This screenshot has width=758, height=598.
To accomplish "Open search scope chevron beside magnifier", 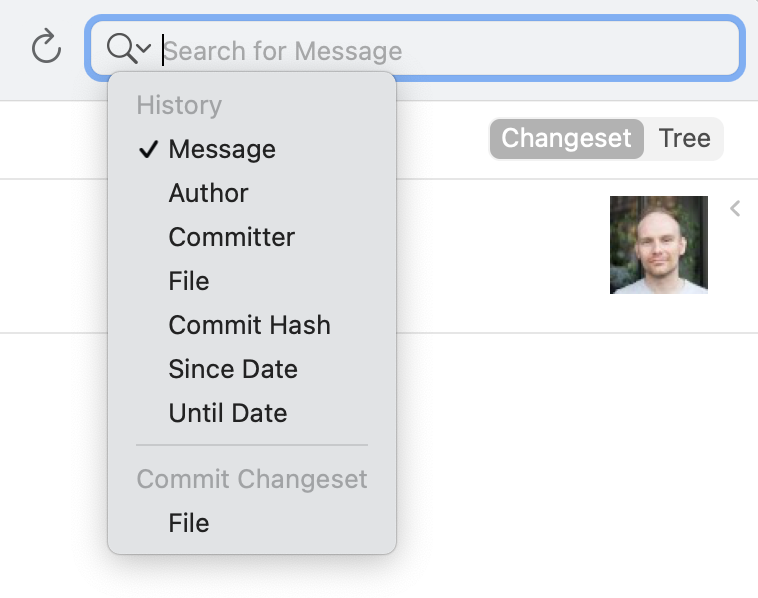I will [144, 48].
